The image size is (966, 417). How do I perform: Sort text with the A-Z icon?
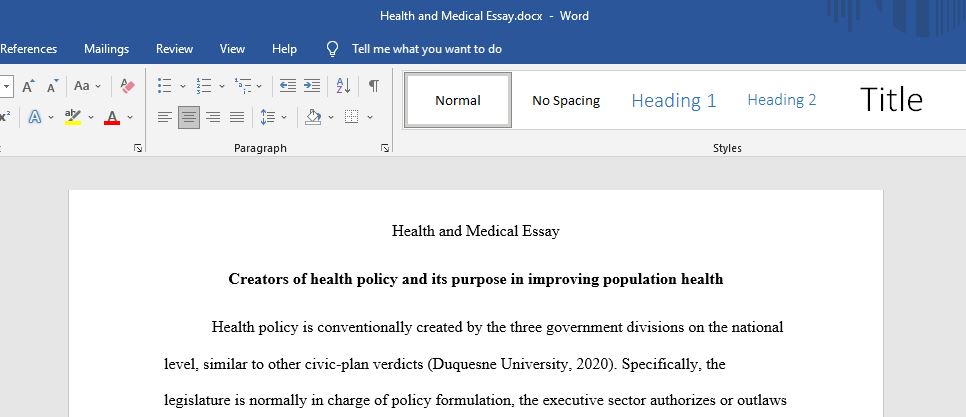coord(343,86)
